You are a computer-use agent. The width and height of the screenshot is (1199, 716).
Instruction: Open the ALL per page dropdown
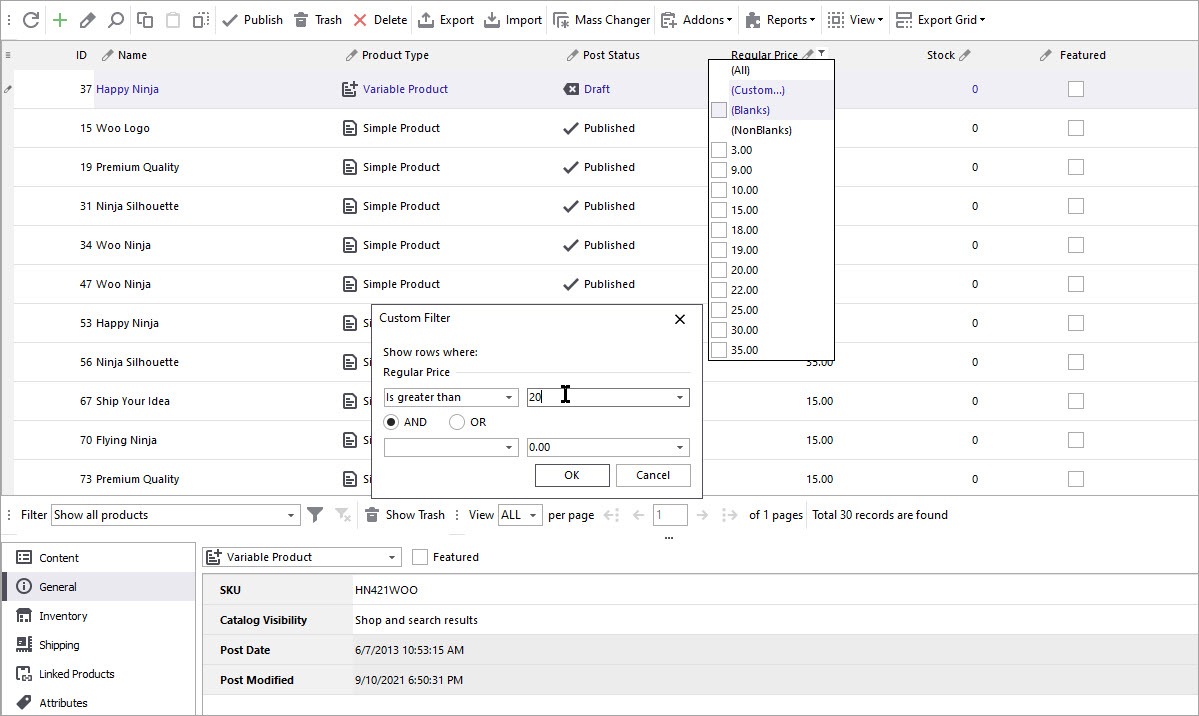coord(520,514)
